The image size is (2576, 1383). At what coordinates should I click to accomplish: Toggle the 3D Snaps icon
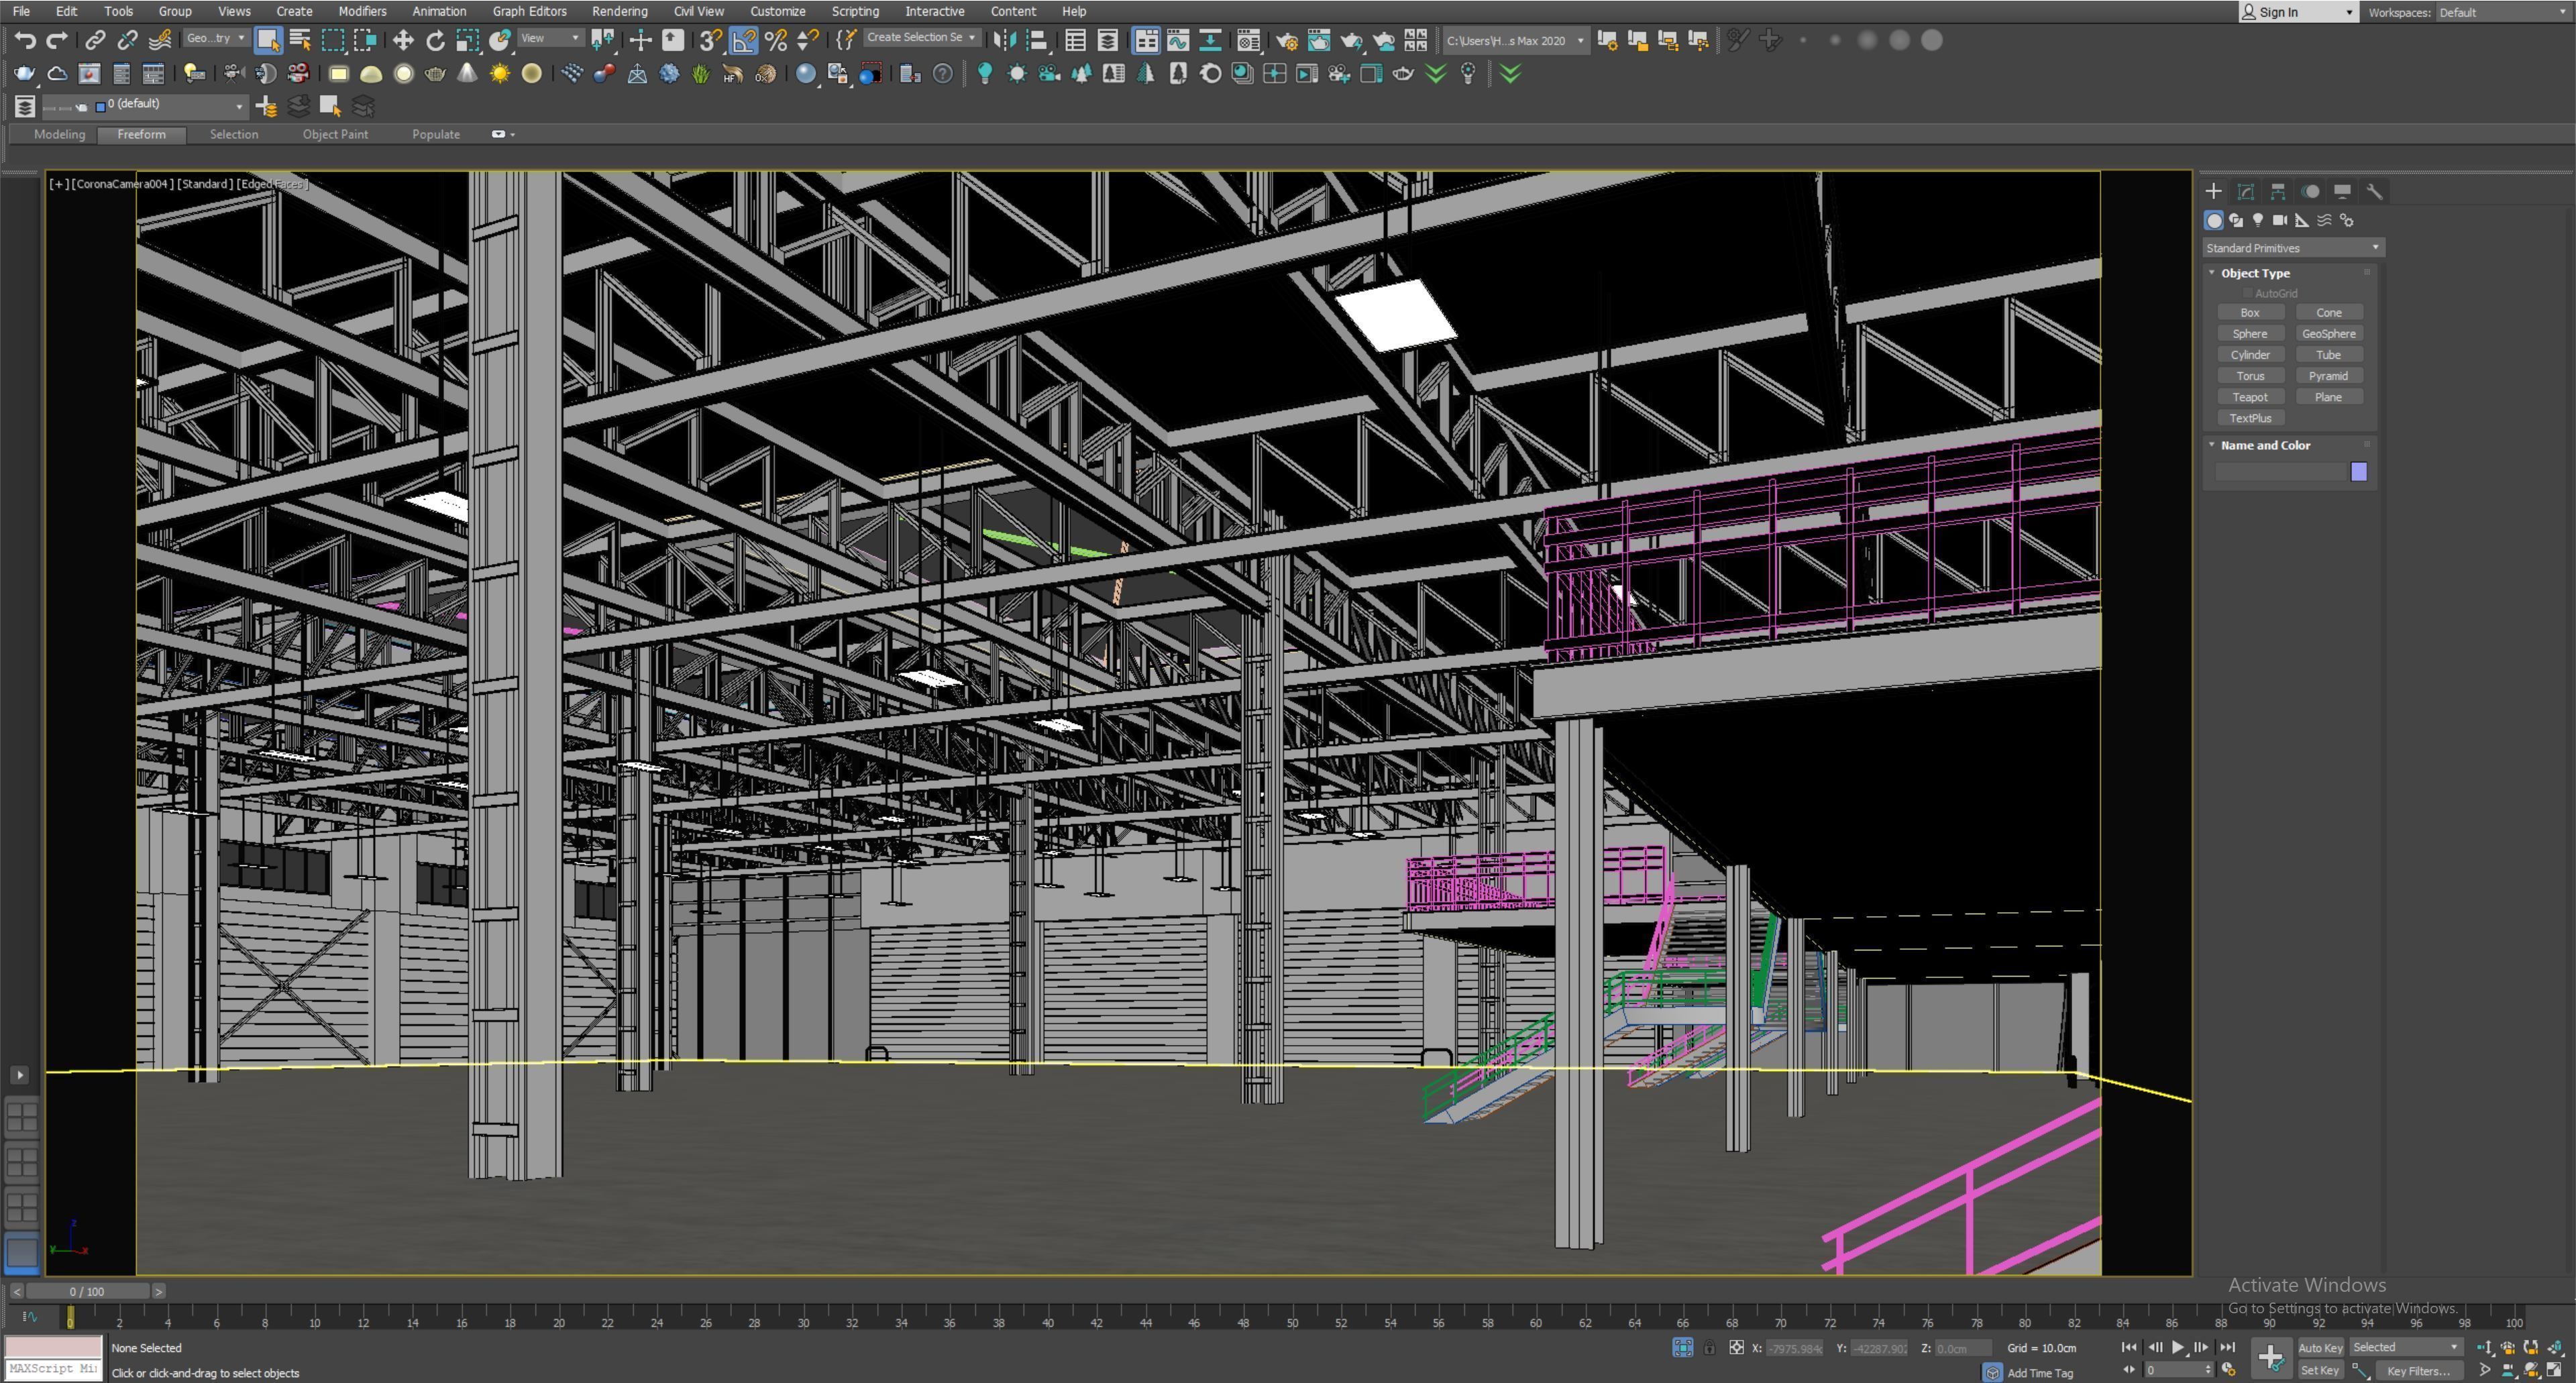[710, 41]
